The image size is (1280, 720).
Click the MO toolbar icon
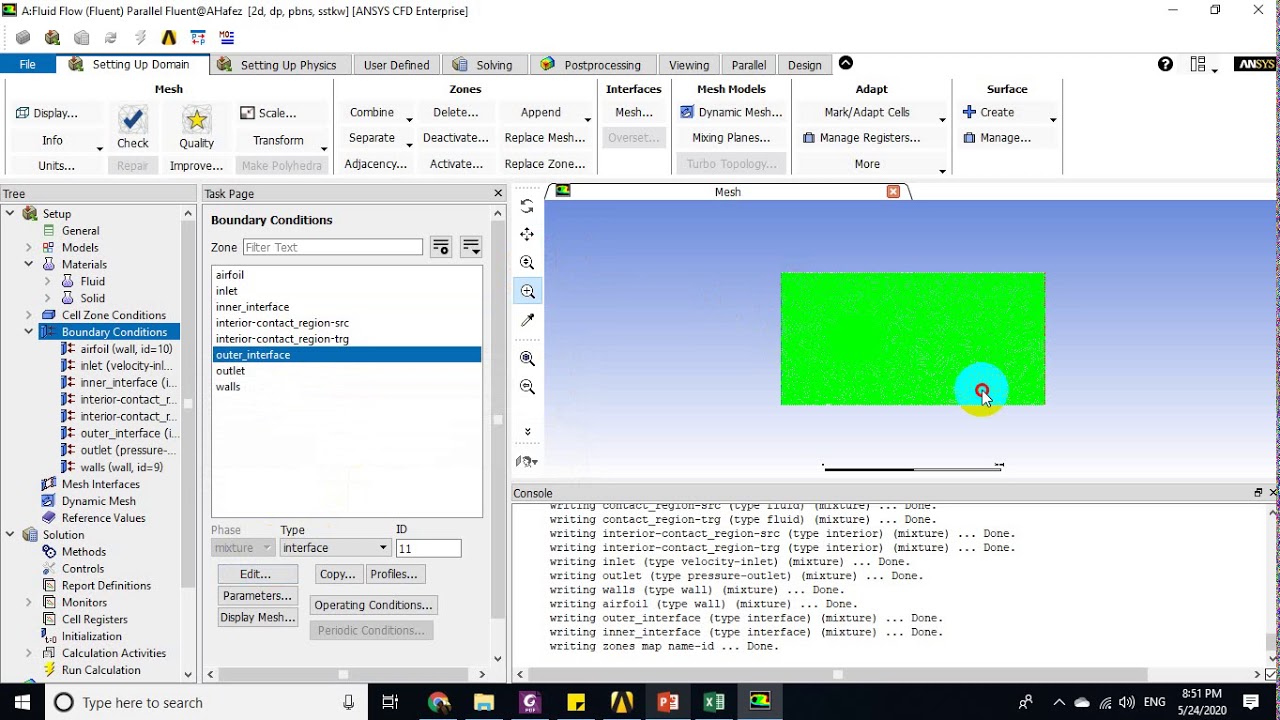[227, 38]
